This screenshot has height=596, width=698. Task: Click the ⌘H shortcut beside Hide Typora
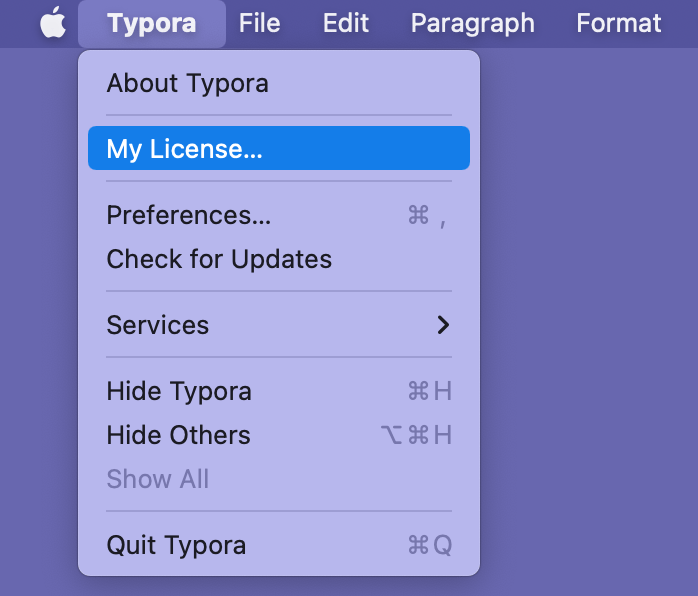click(429, 391)
